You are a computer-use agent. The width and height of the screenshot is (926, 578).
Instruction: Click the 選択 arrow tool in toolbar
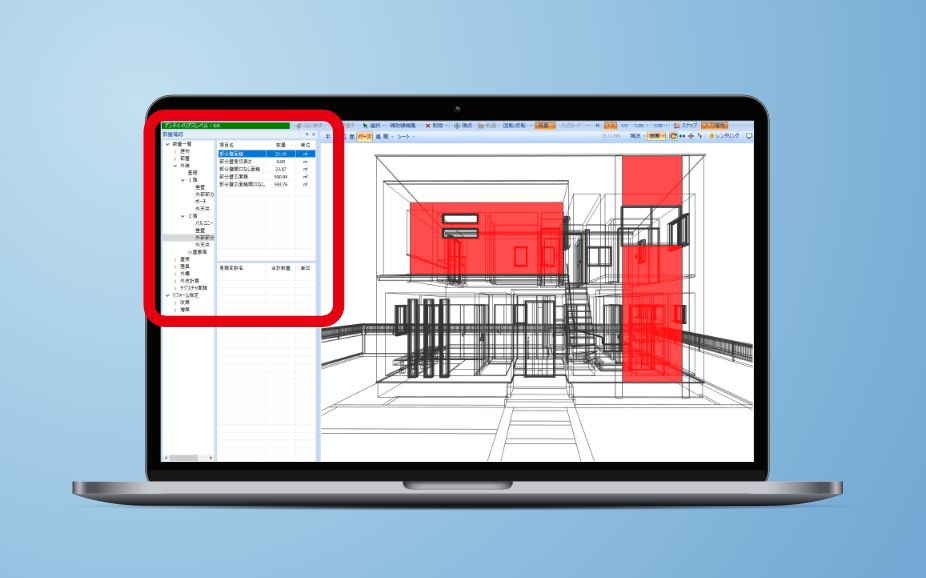(x=366, y=126)
